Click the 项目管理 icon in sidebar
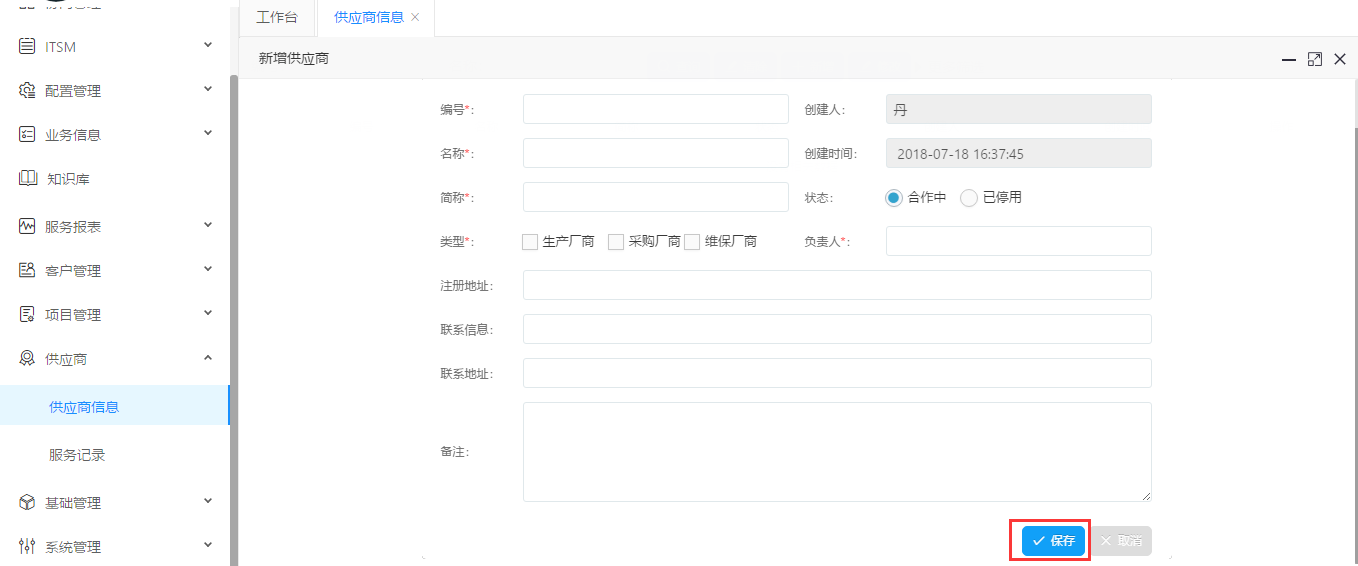 point(27,314)
